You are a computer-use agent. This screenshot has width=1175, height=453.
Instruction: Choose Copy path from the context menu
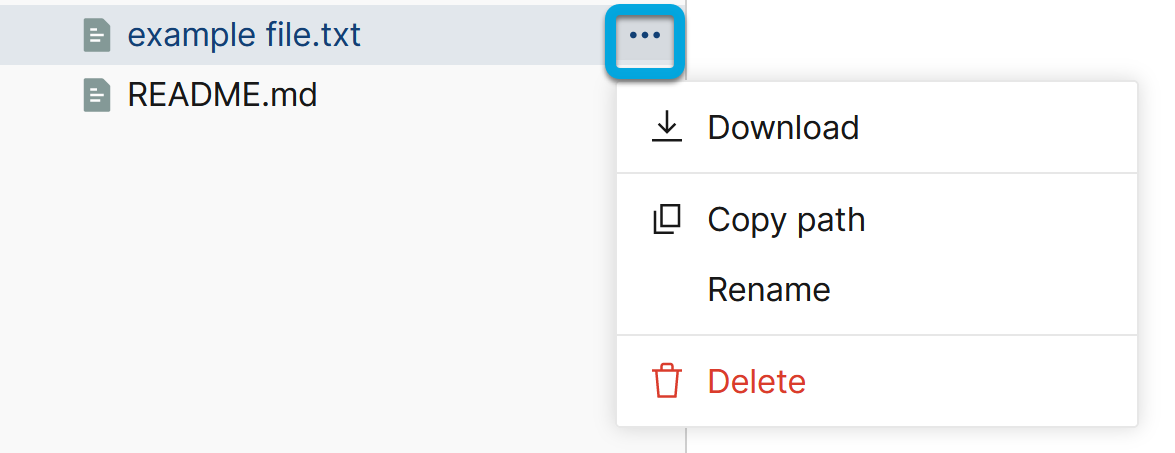tap(786, 220)
